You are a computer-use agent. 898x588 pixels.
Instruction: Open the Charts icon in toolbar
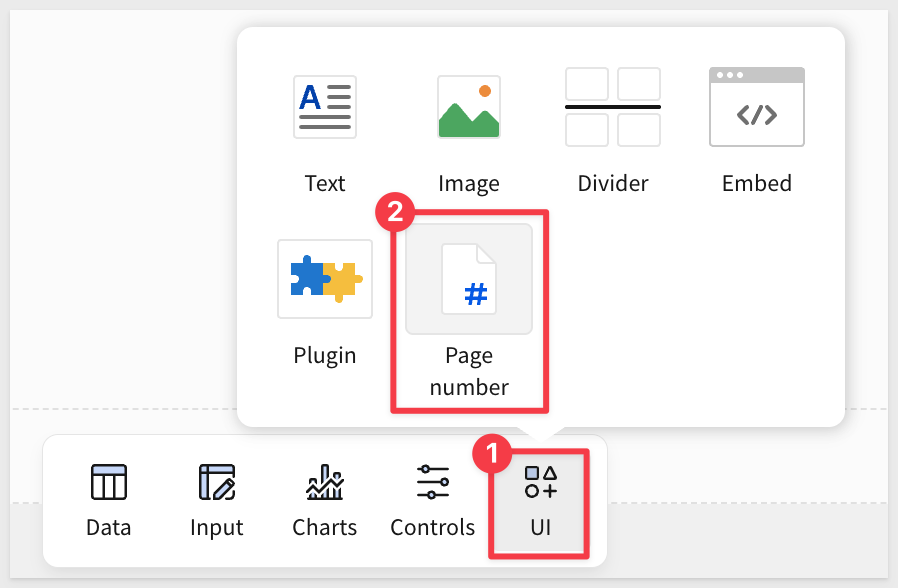(x=324, y=483)
